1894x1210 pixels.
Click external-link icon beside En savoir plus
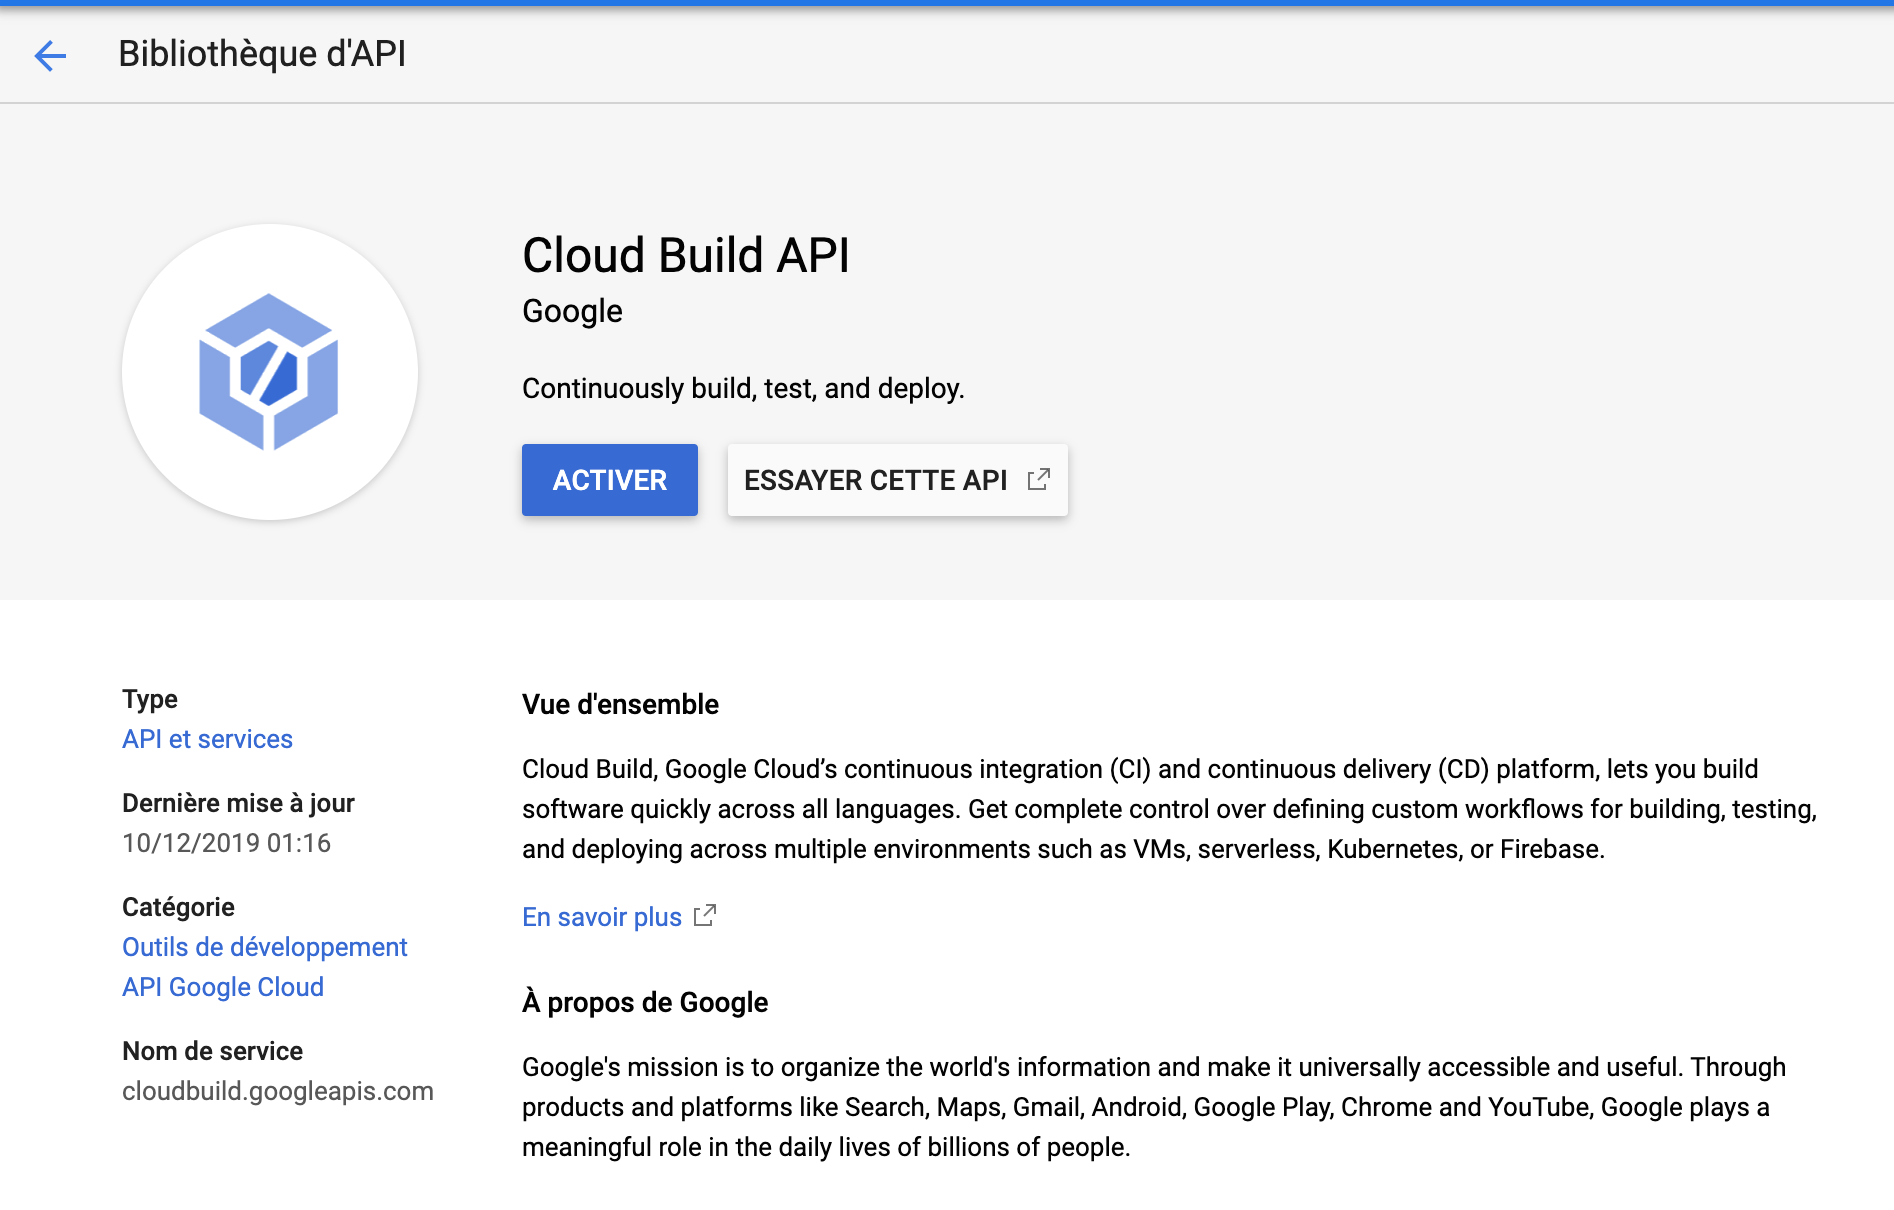[705, 915]
